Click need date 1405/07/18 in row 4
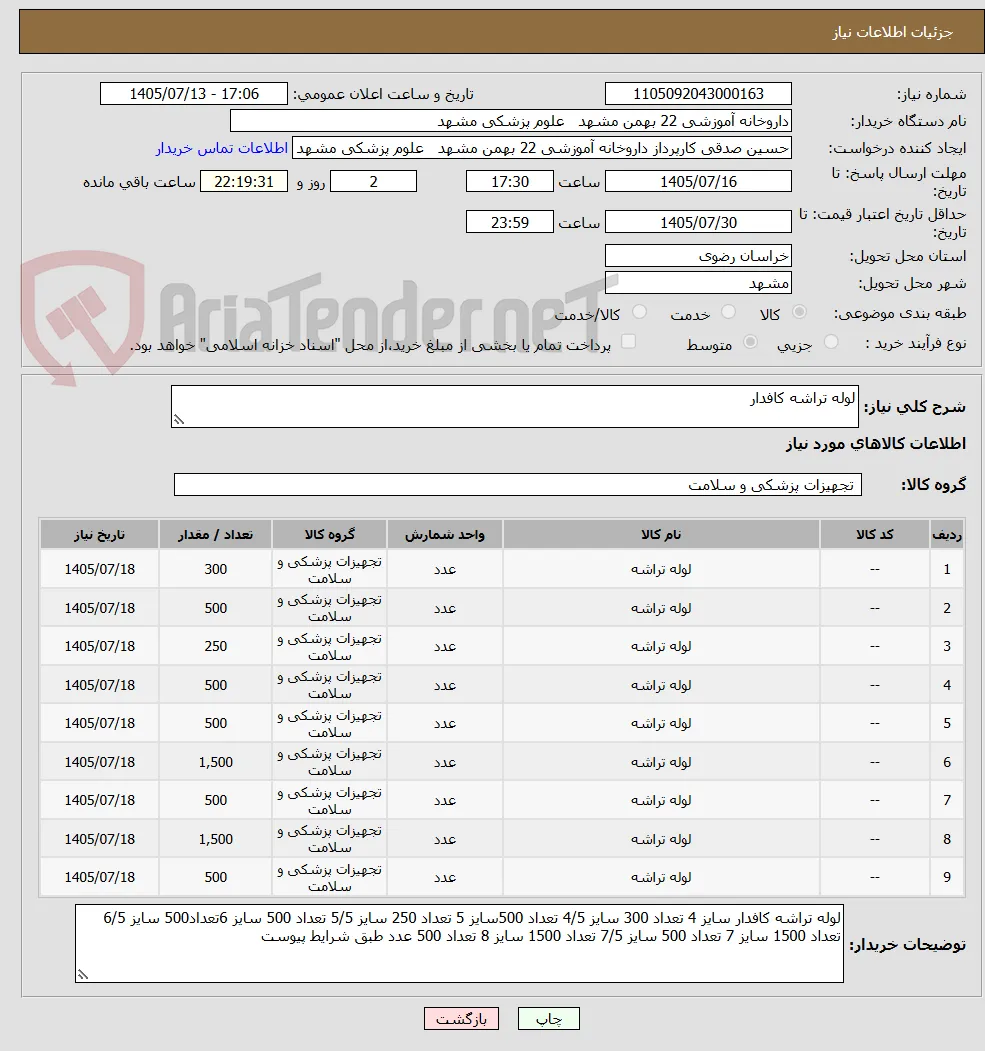 [x=99, y=685]
